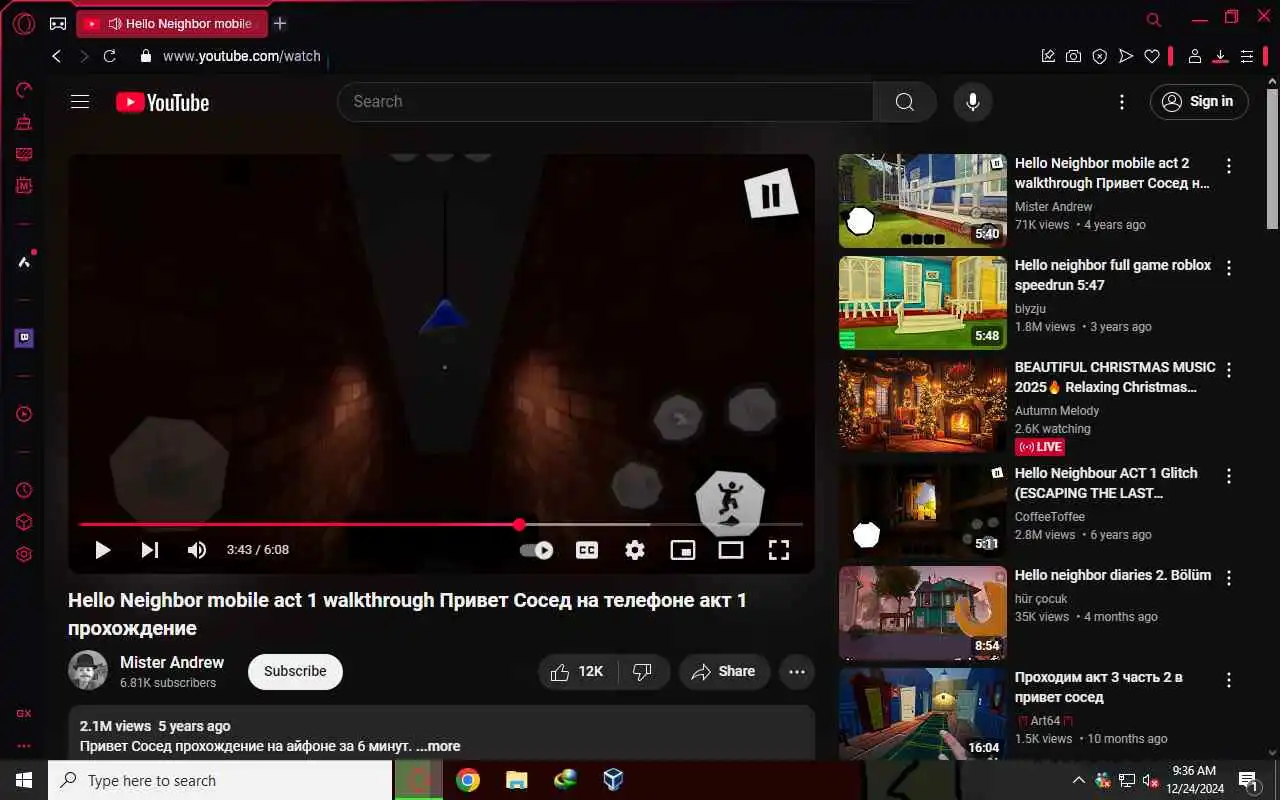Take a snapshot with camera icon

pyautogui.click(x=1073, y=56)
